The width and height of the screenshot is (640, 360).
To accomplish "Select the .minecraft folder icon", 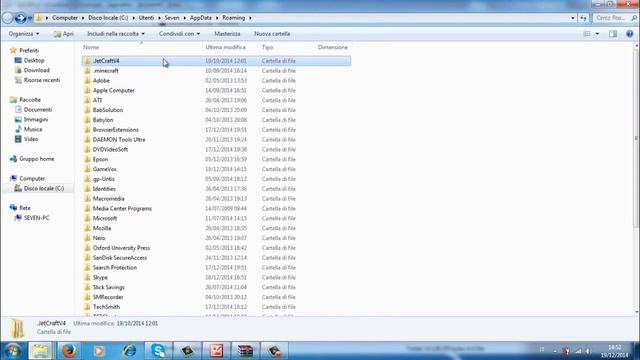I will tap(87, 71).
